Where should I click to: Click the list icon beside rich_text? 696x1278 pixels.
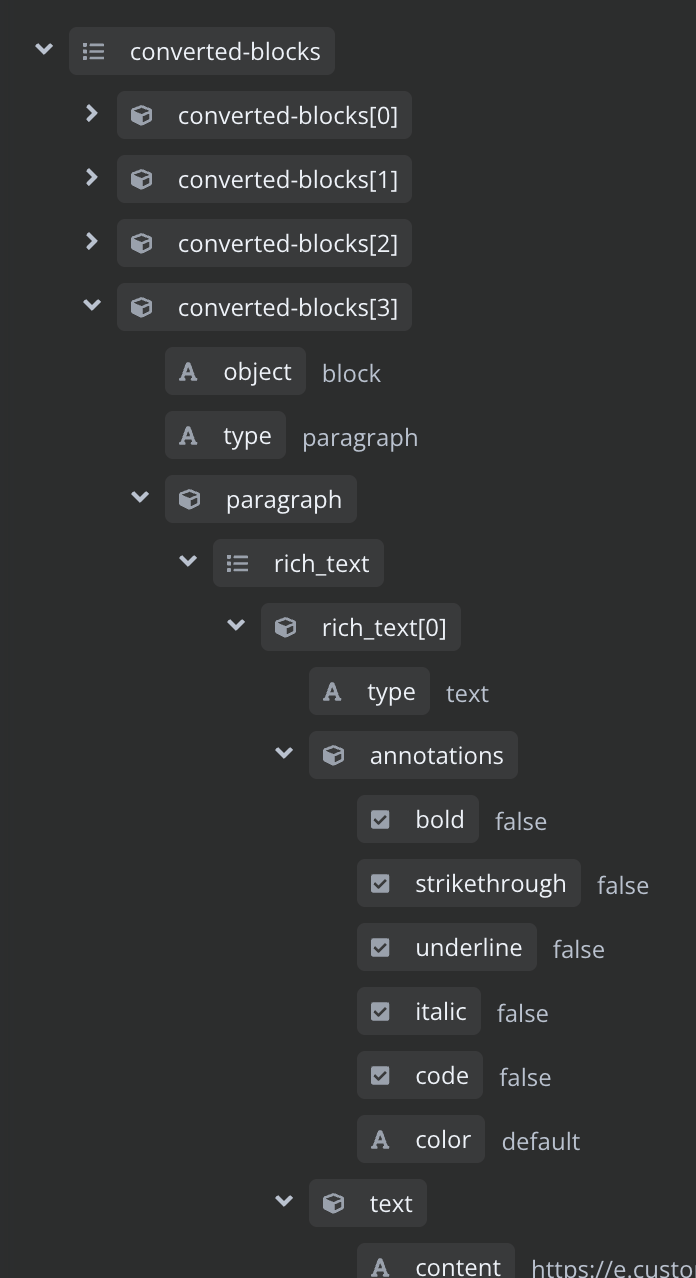tap(237, 563)
